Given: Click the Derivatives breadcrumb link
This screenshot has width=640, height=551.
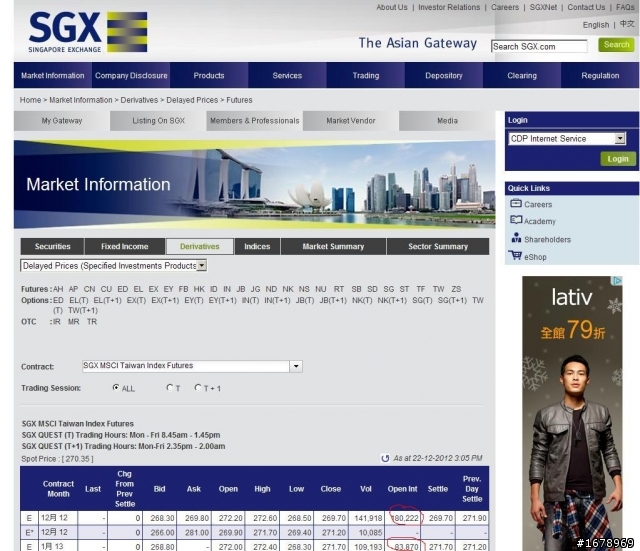Looking at the screenshot, I should pos(139,100).
